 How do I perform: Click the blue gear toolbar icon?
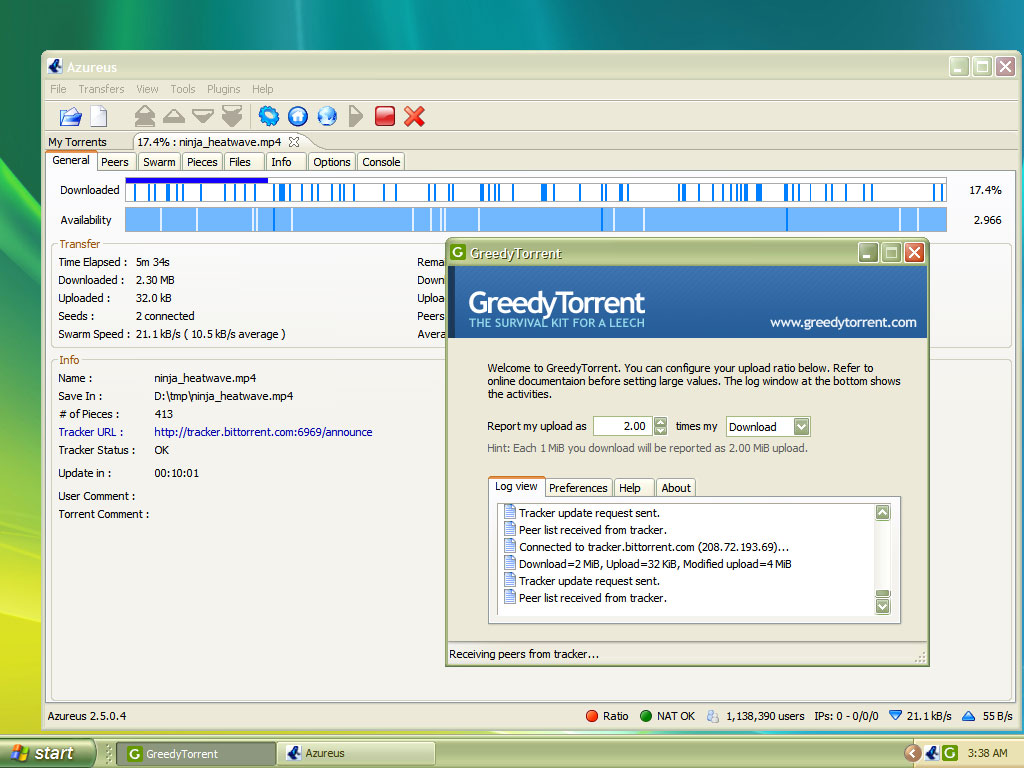[269, 116]
